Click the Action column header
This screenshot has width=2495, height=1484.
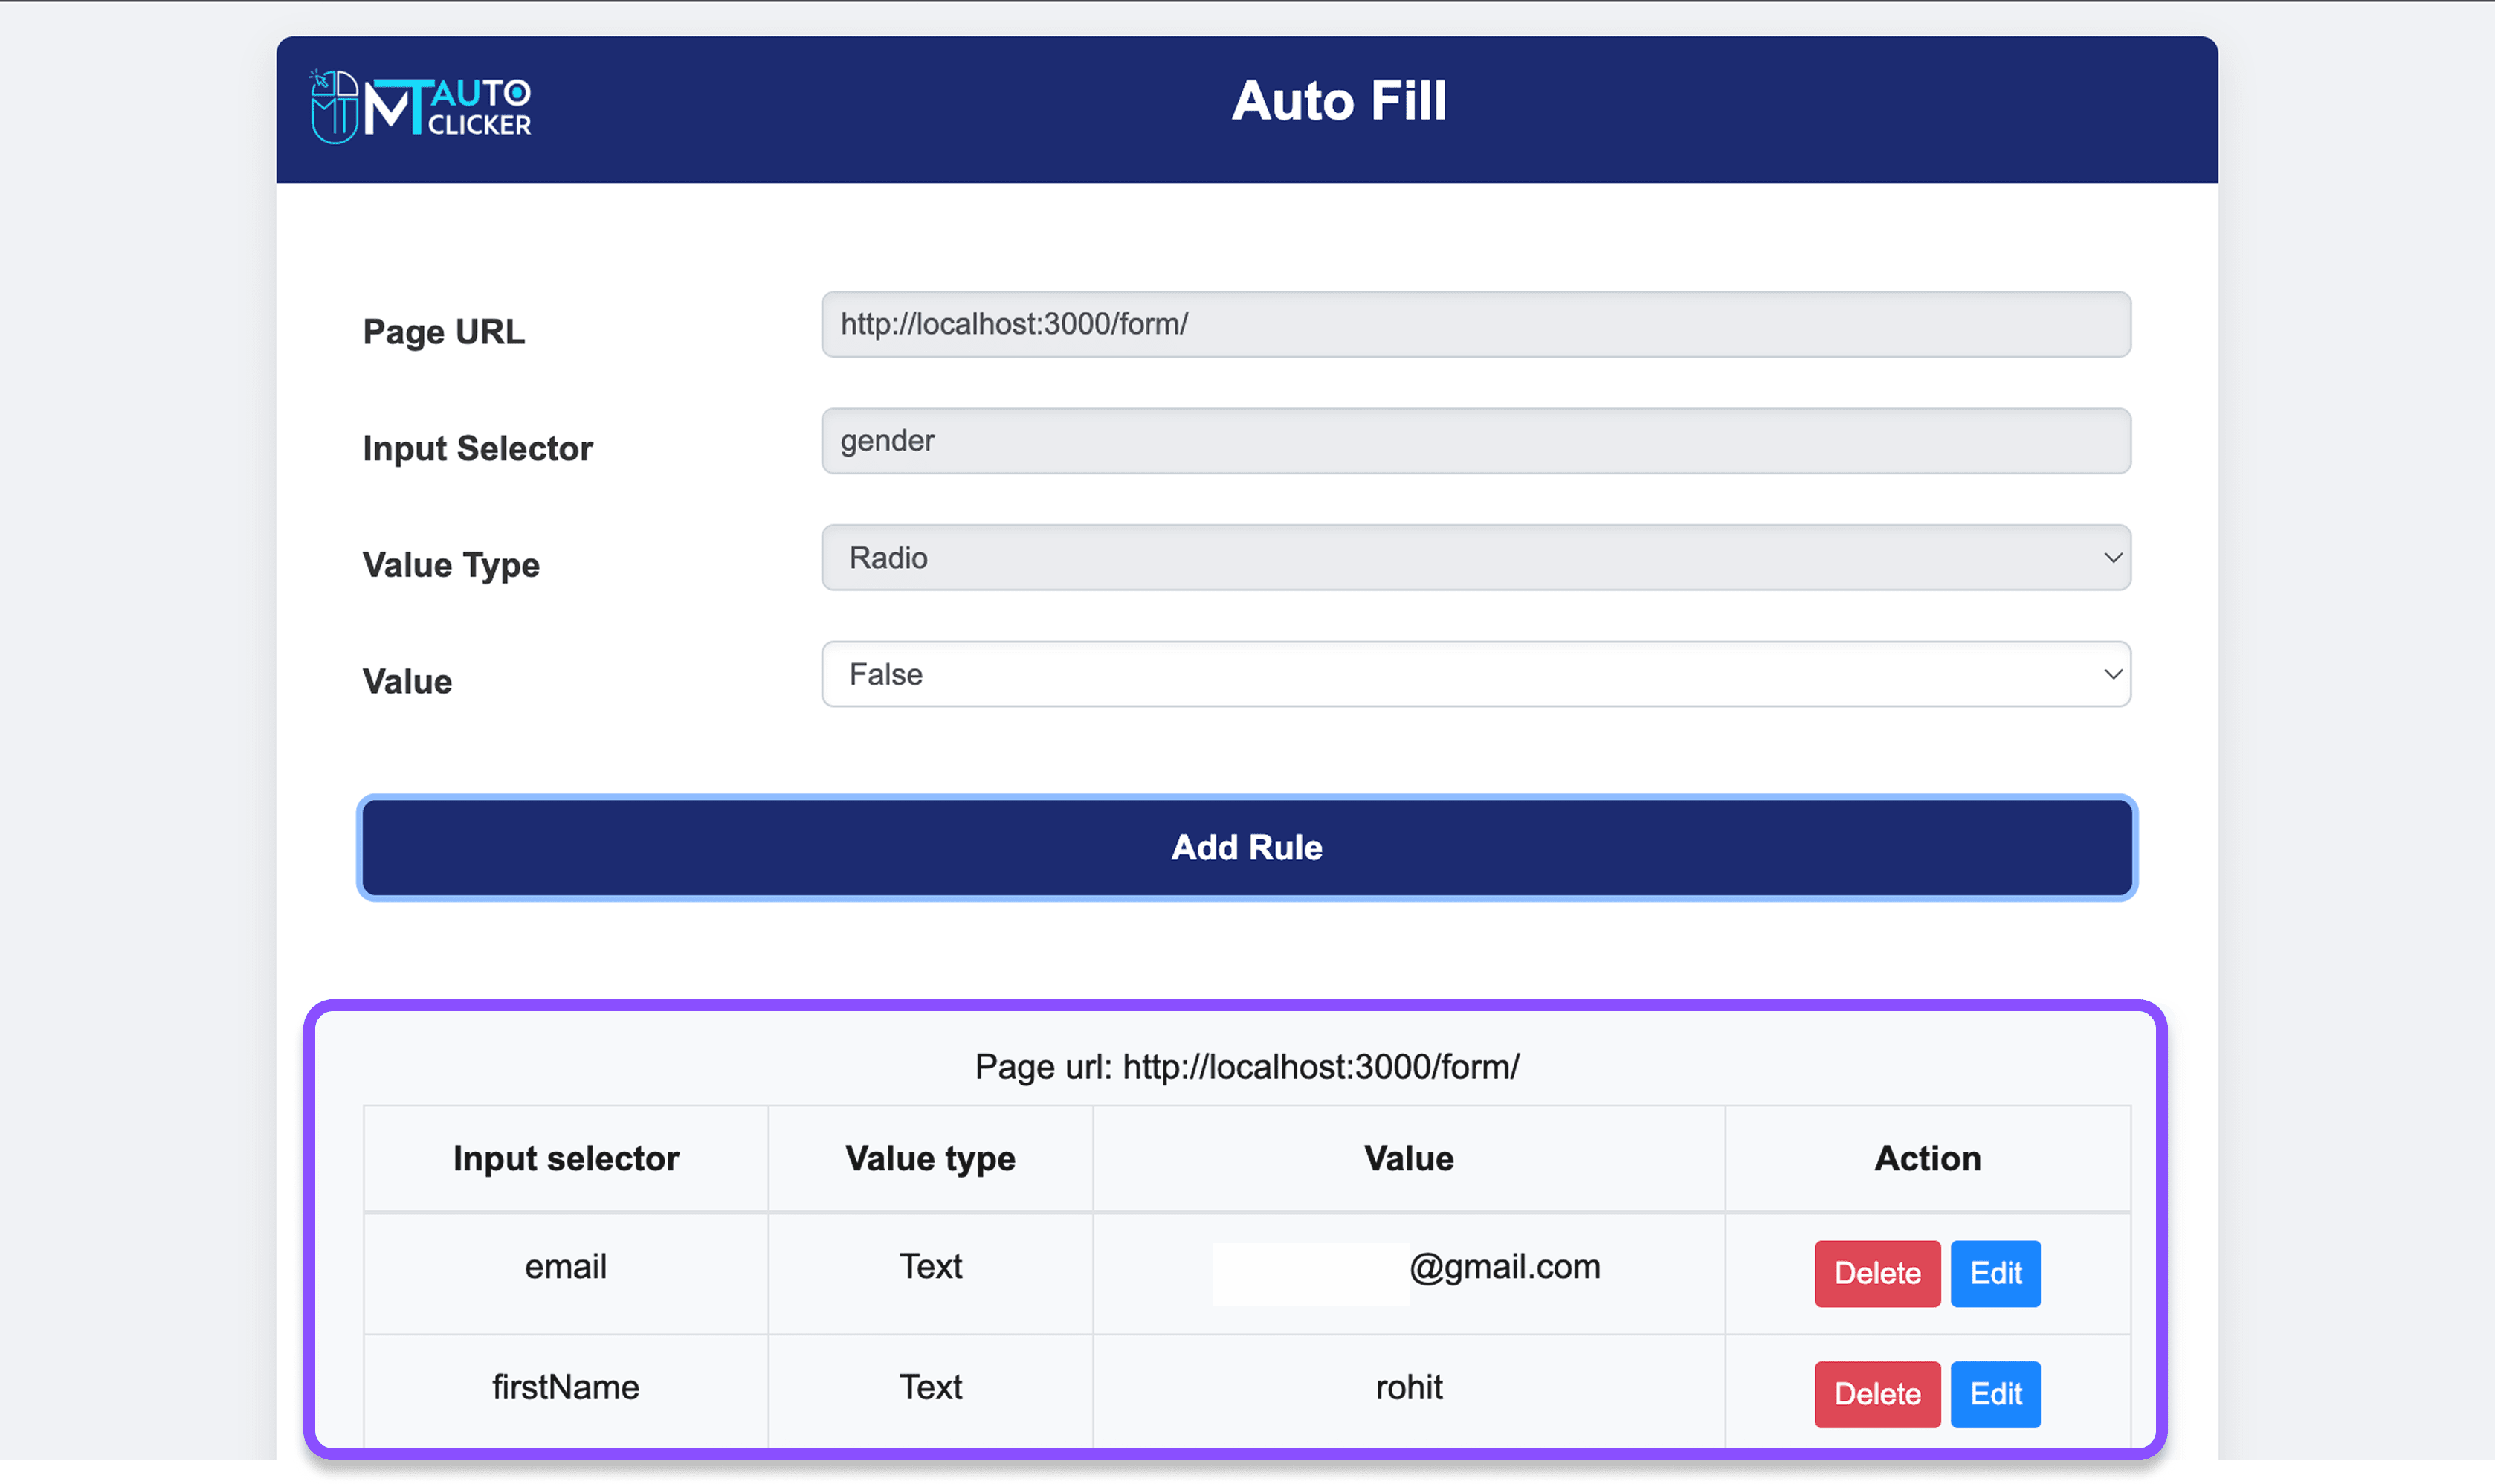[1927, 1158]
